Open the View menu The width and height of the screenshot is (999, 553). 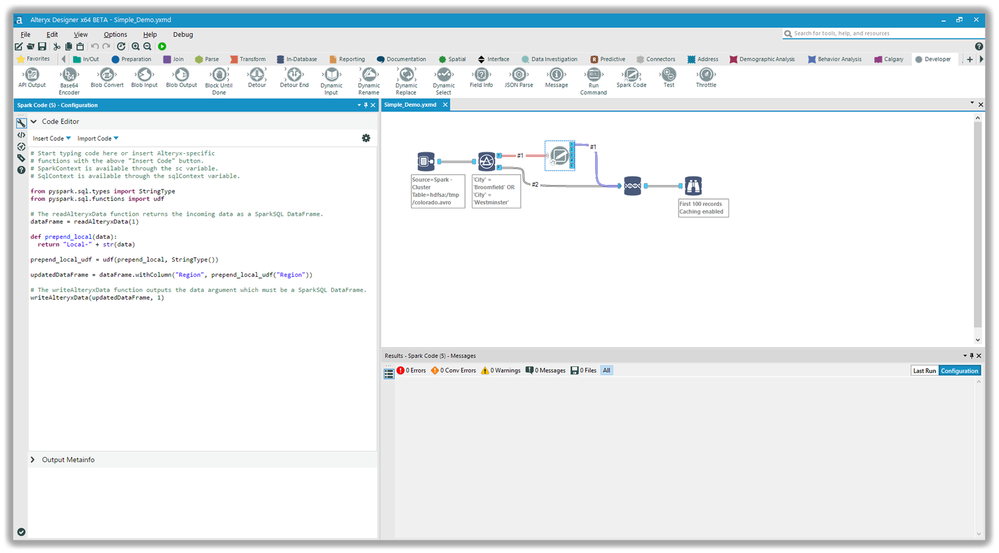click(81, 34)
